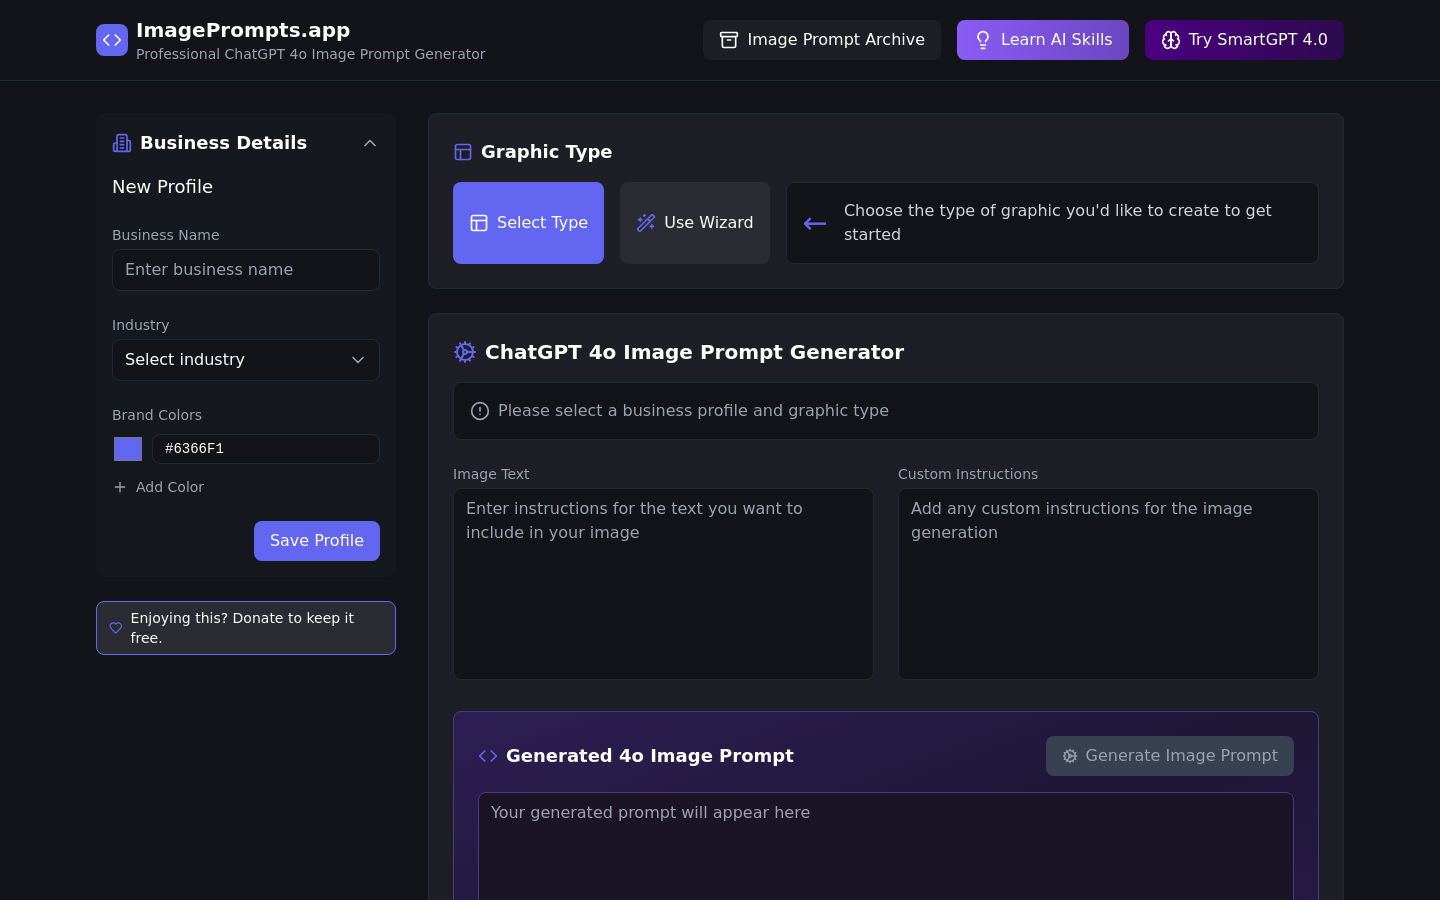Click the ImagePrompts.app code logo icon

pyautogui.click(x=112, y=40)
